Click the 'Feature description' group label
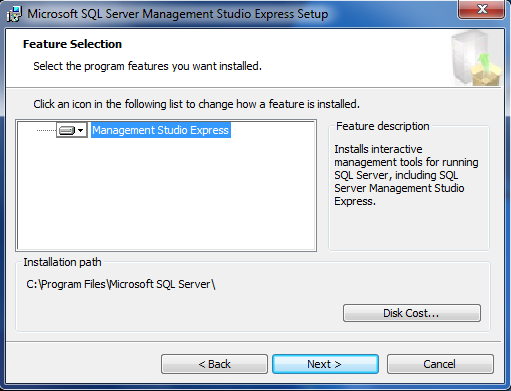 click(x=382, y=126)
